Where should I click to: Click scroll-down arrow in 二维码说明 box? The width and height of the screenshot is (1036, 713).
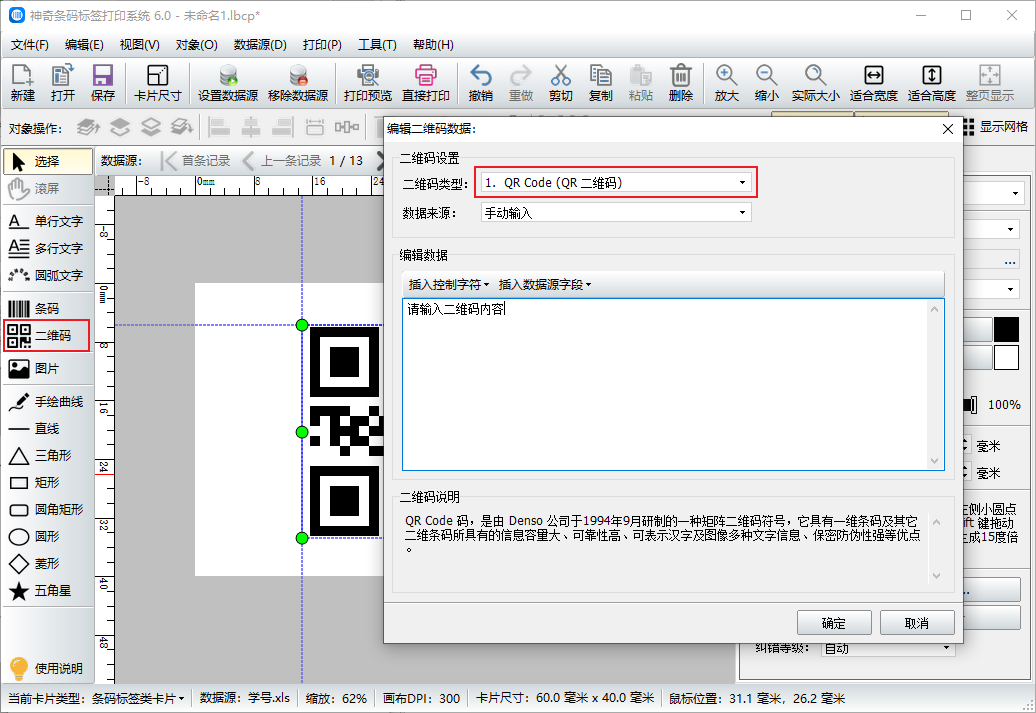click(x=936, y=576)
